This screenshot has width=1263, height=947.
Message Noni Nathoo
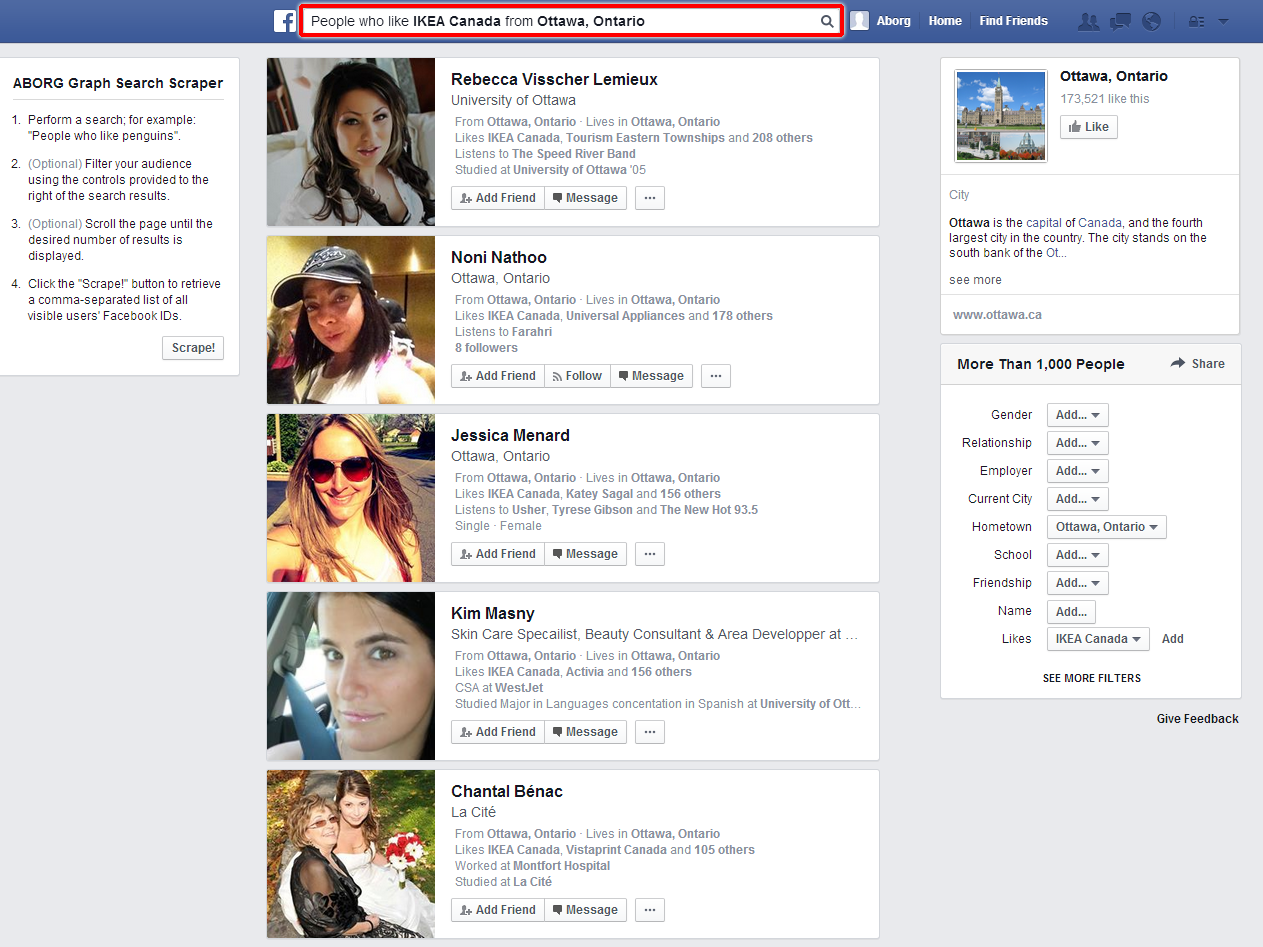pyautogui.click(x=652, y=376)
